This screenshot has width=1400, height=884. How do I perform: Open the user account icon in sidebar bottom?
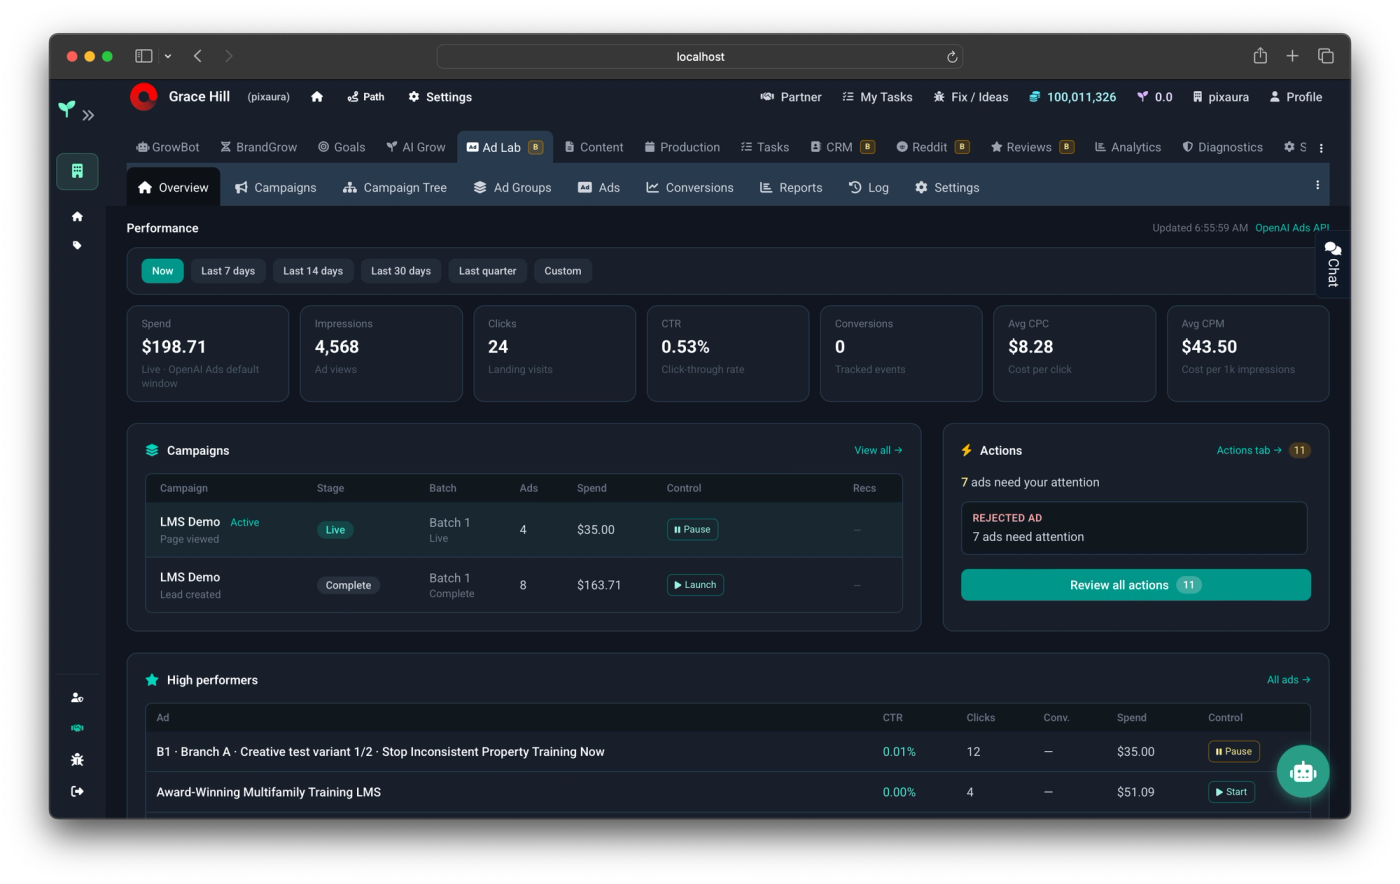[x=77, y=698]
